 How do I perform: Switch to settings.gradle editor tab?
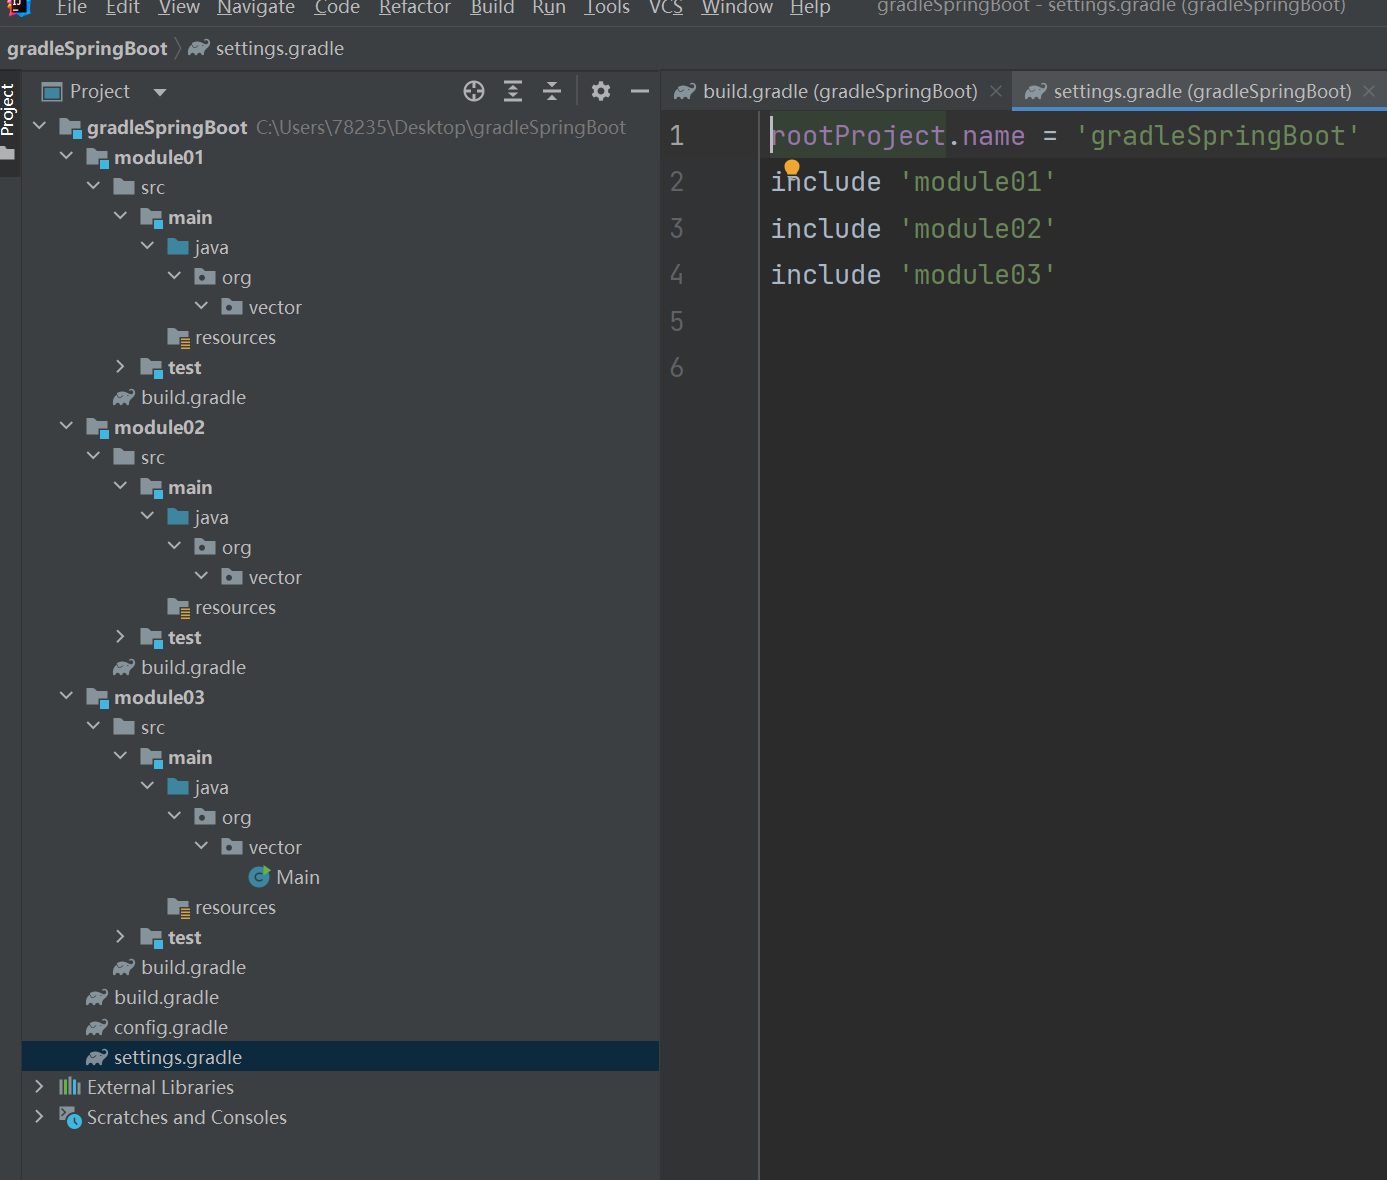coord(1200,92)
